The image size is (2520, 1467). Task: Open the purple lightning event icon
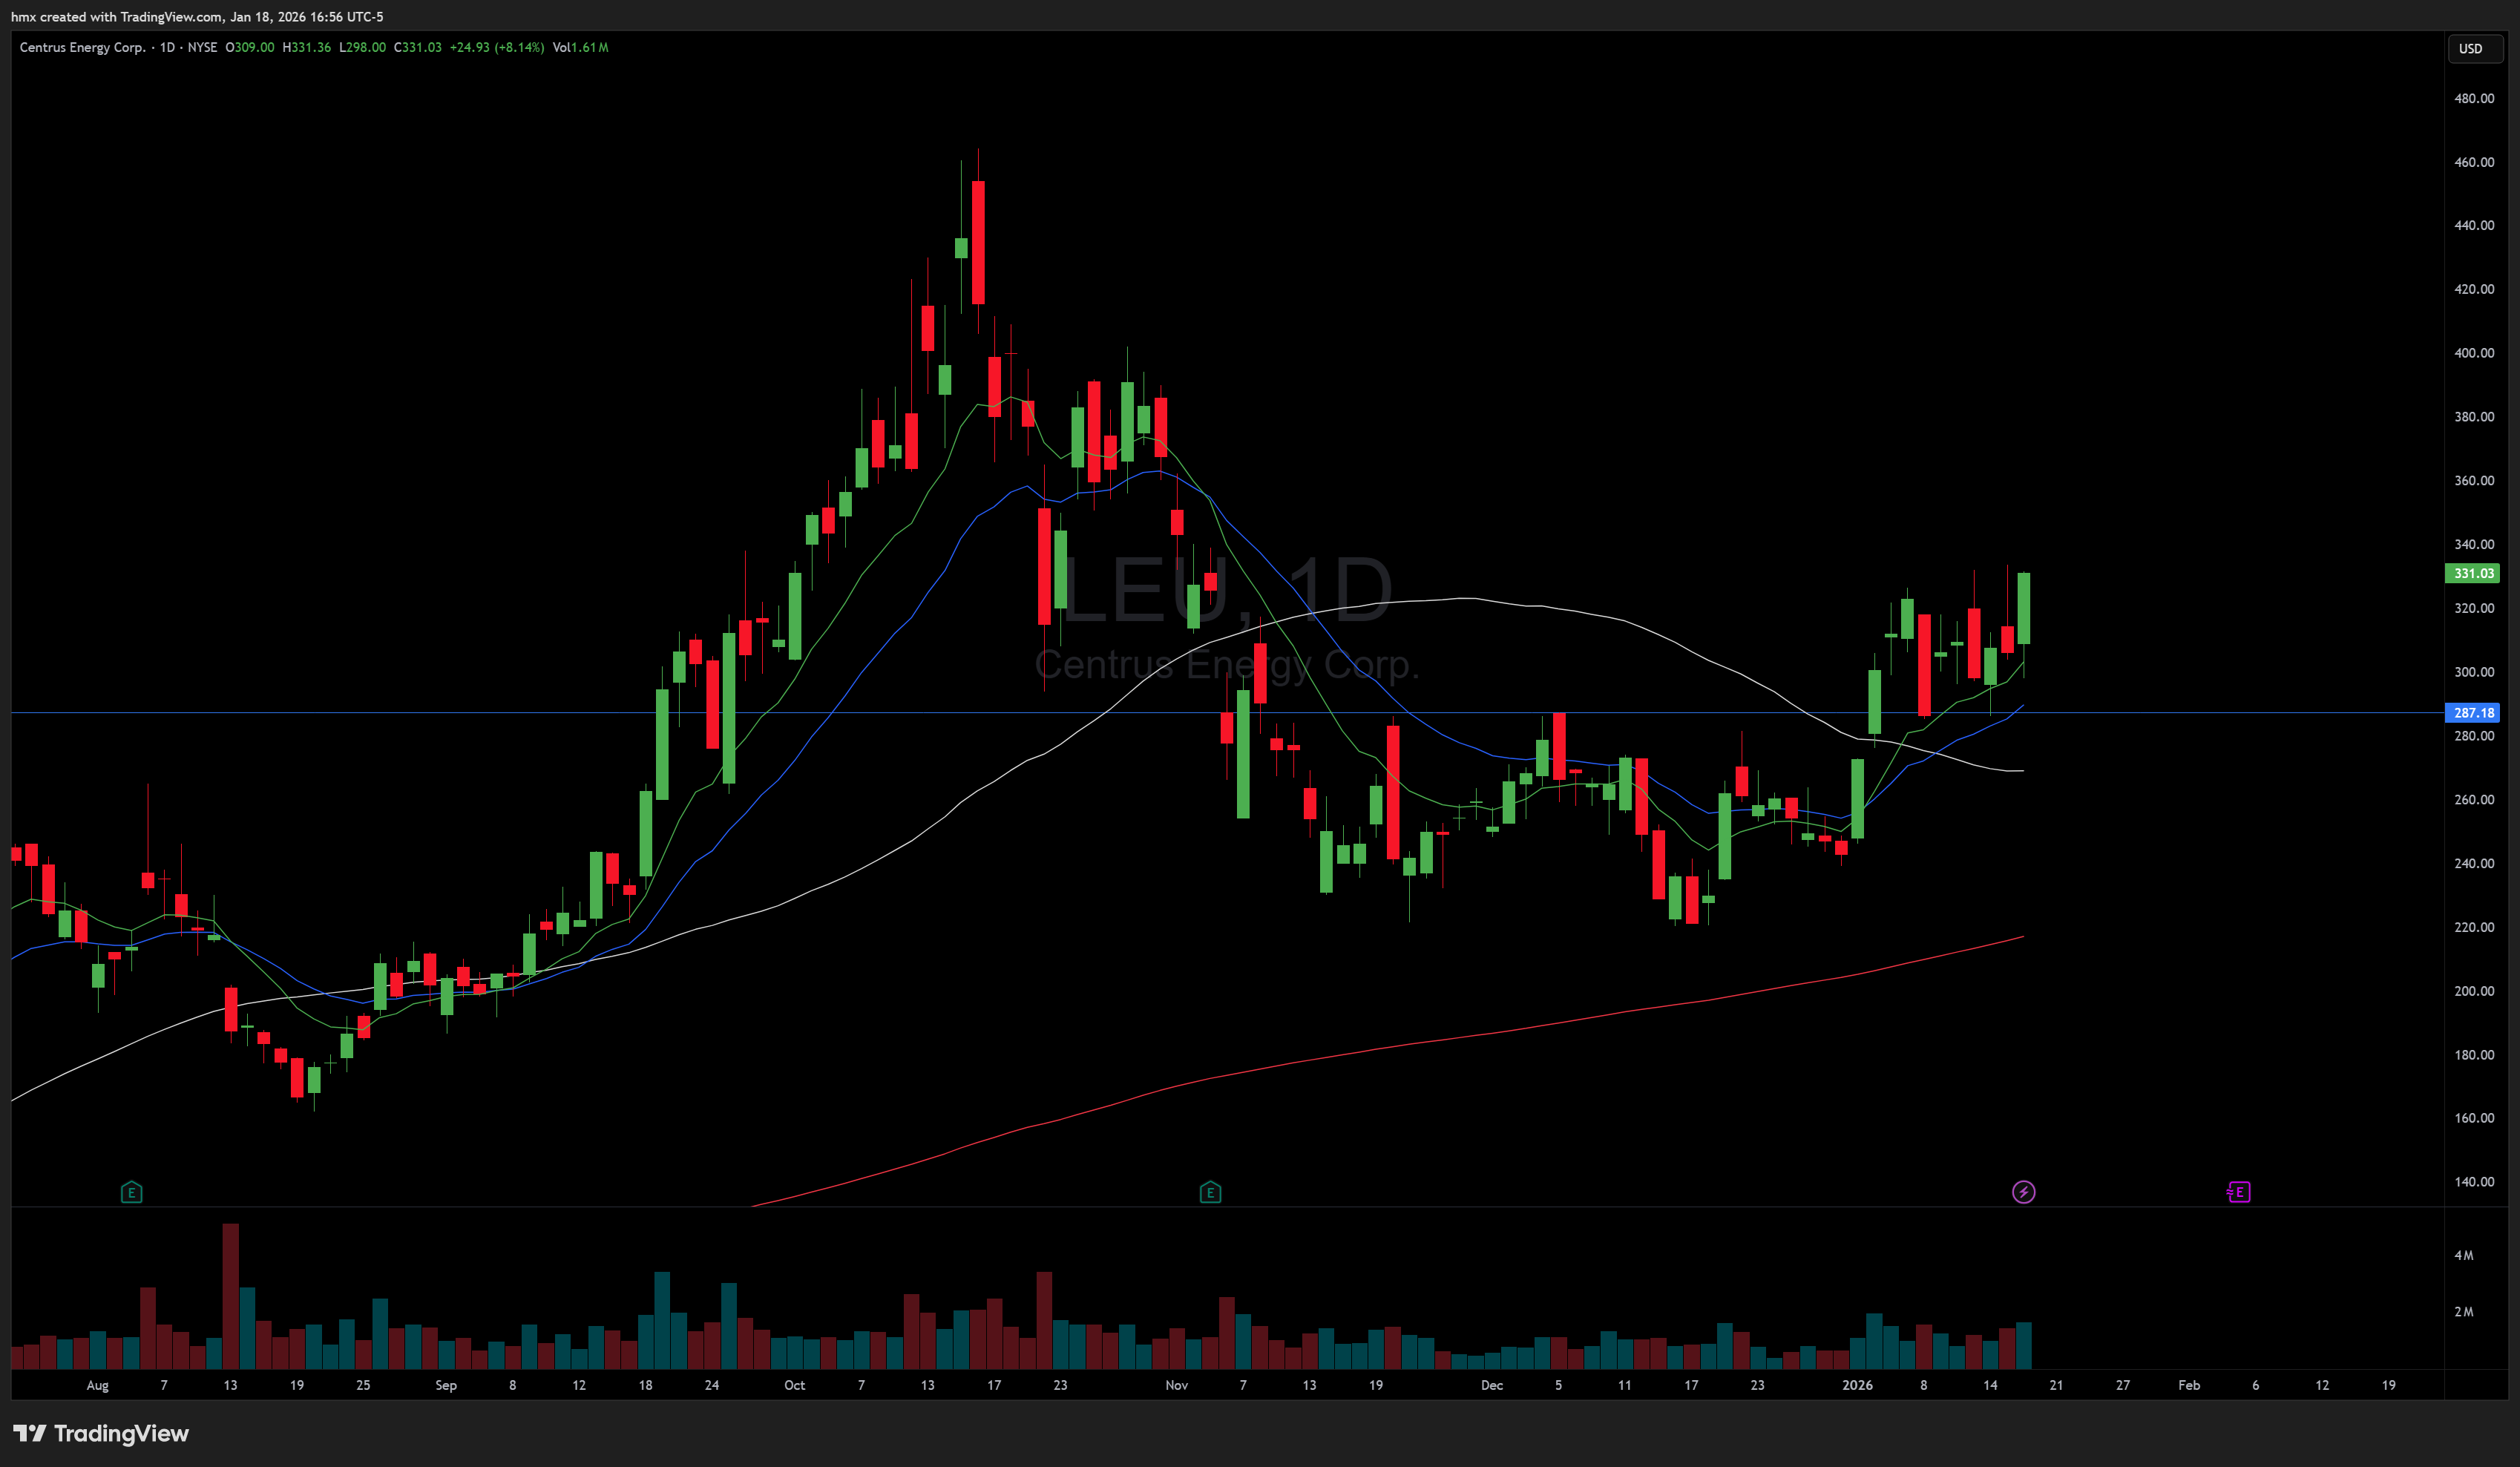(x=2023, y=1192)
